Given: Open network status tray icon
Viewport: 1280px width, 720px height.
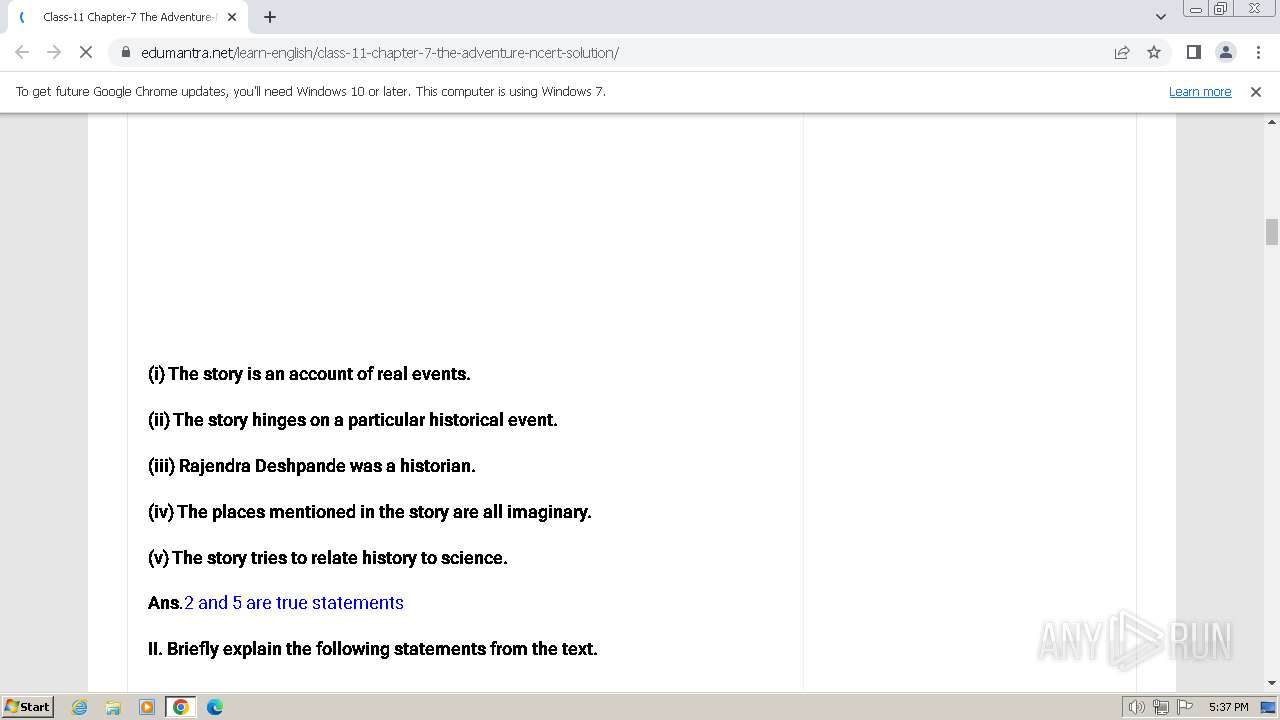Looking at the screenshot, I should pyautogui.click(x=1161, y=707).
